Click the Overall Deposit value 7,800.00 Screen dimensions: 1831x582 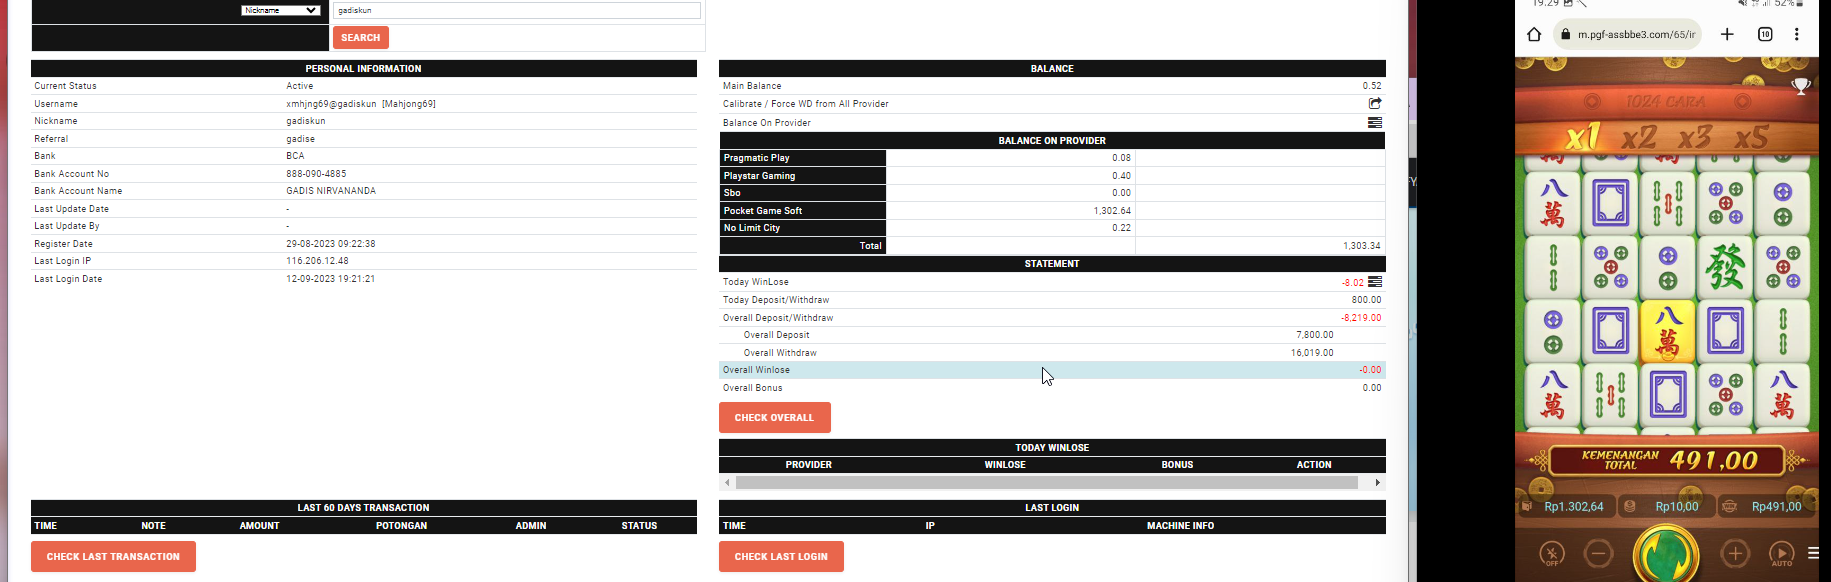pyautogui.click(x=1314, y=335)
